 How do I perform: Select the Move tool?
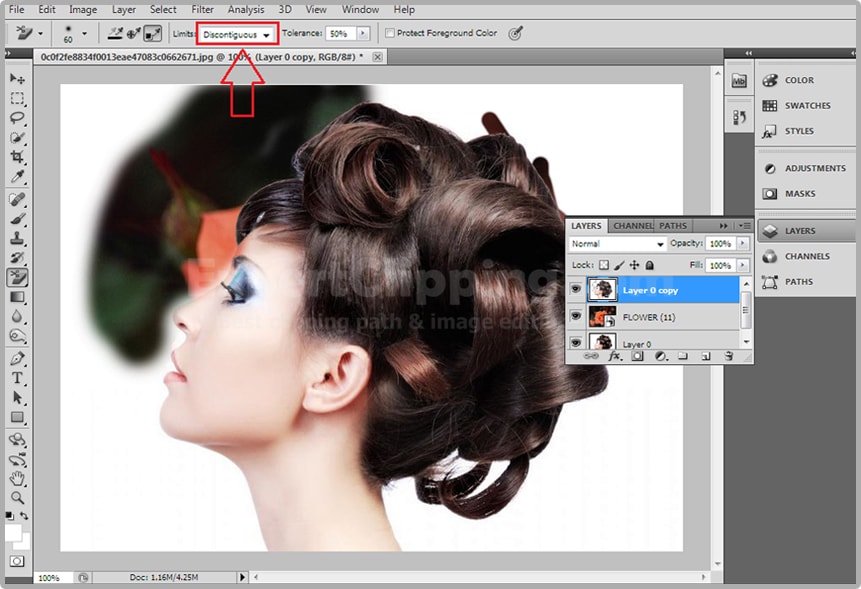coord(18,79)
